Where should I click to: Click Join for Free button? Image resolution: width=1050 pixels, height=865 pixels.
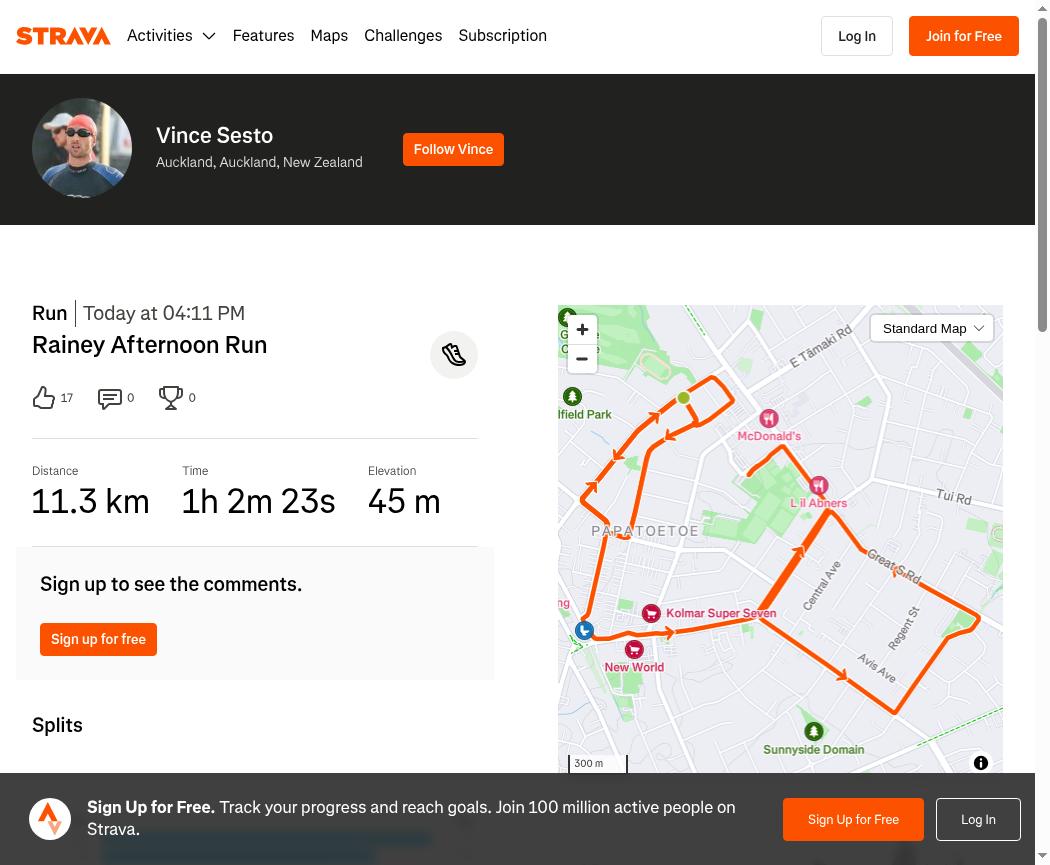tap(964, 36)
